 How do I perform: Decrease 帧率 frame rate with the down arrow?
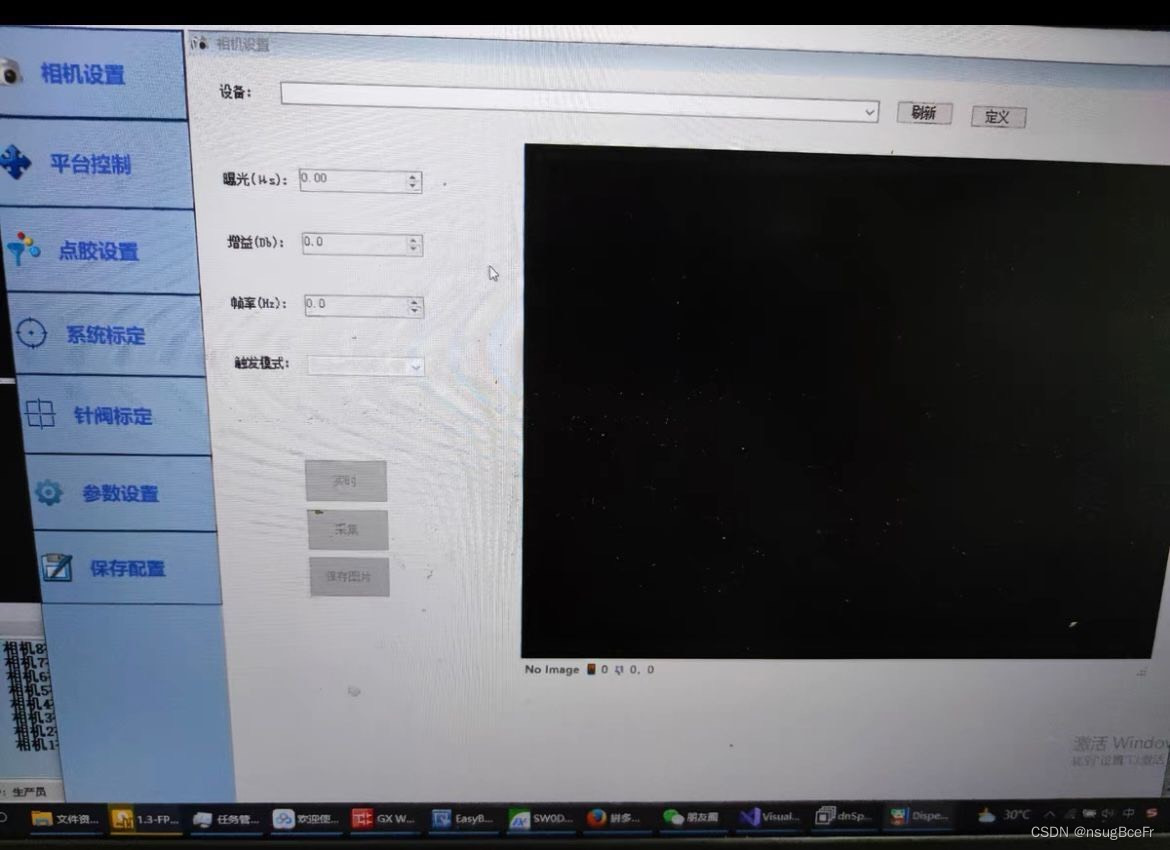tap(415, 311)
